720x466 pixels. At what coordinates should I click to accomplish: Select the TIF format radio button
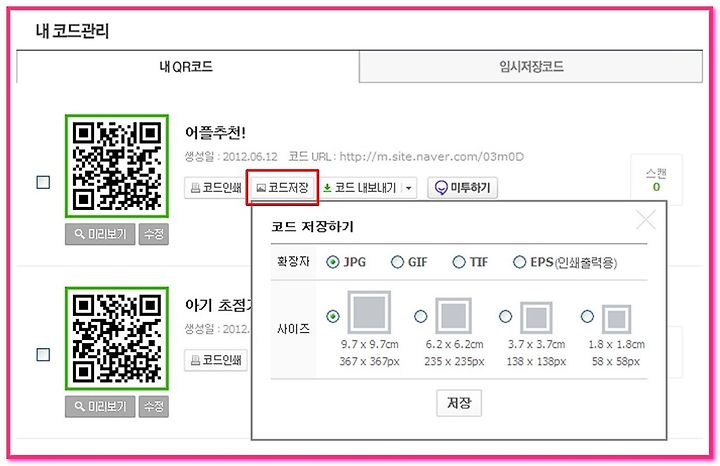[x=459, y=262]
